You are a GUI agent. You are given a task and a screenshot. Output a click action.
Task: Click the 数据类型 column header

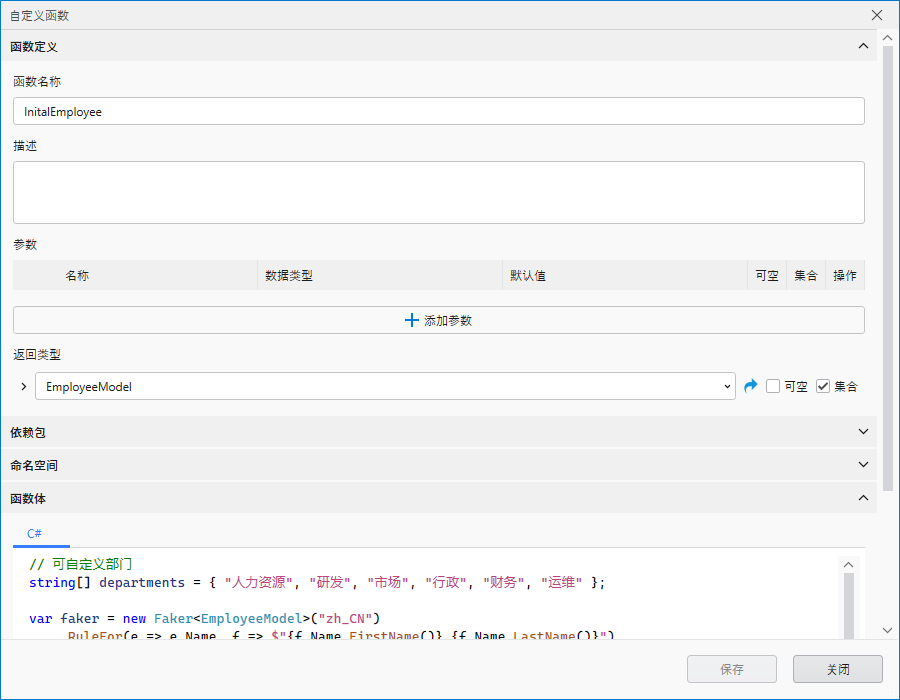(380, 275)
